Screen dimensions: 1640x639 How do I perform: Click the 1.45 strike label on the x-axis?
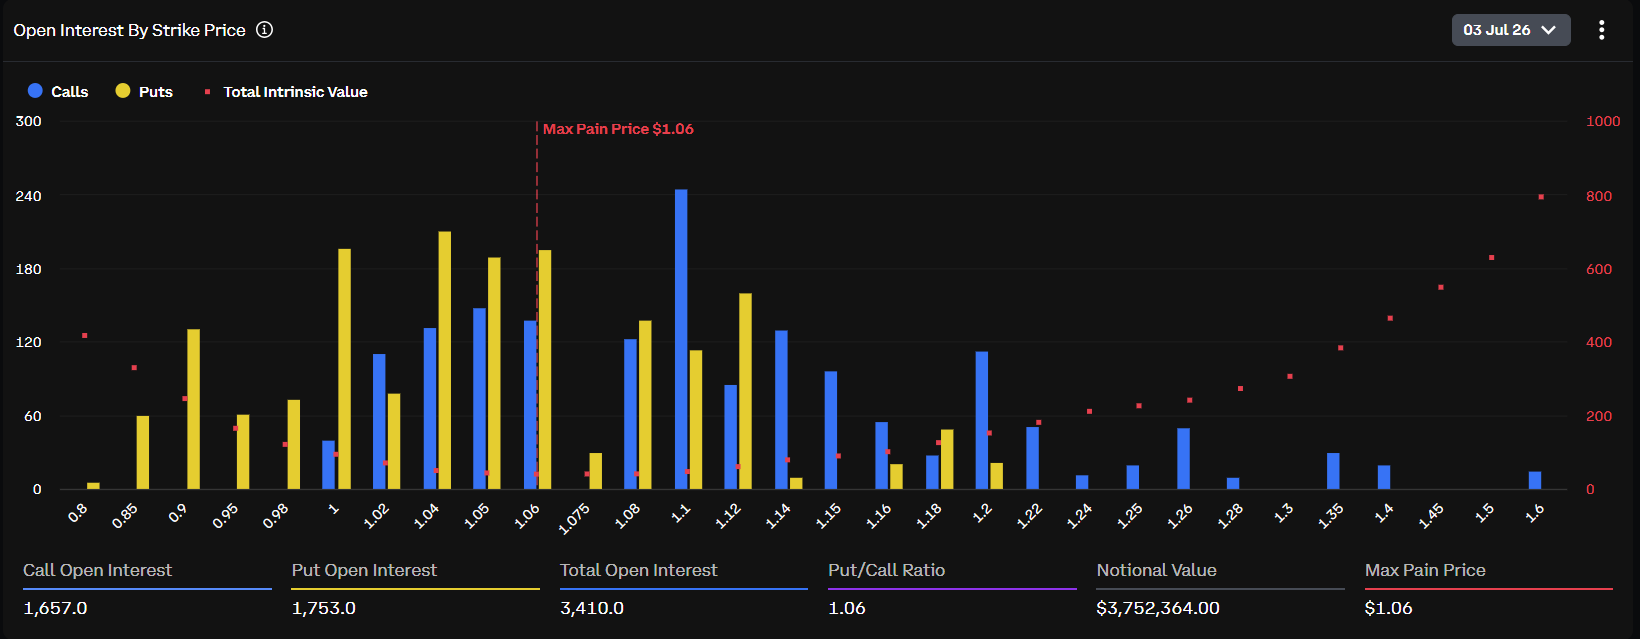(x=1431, y=515)
